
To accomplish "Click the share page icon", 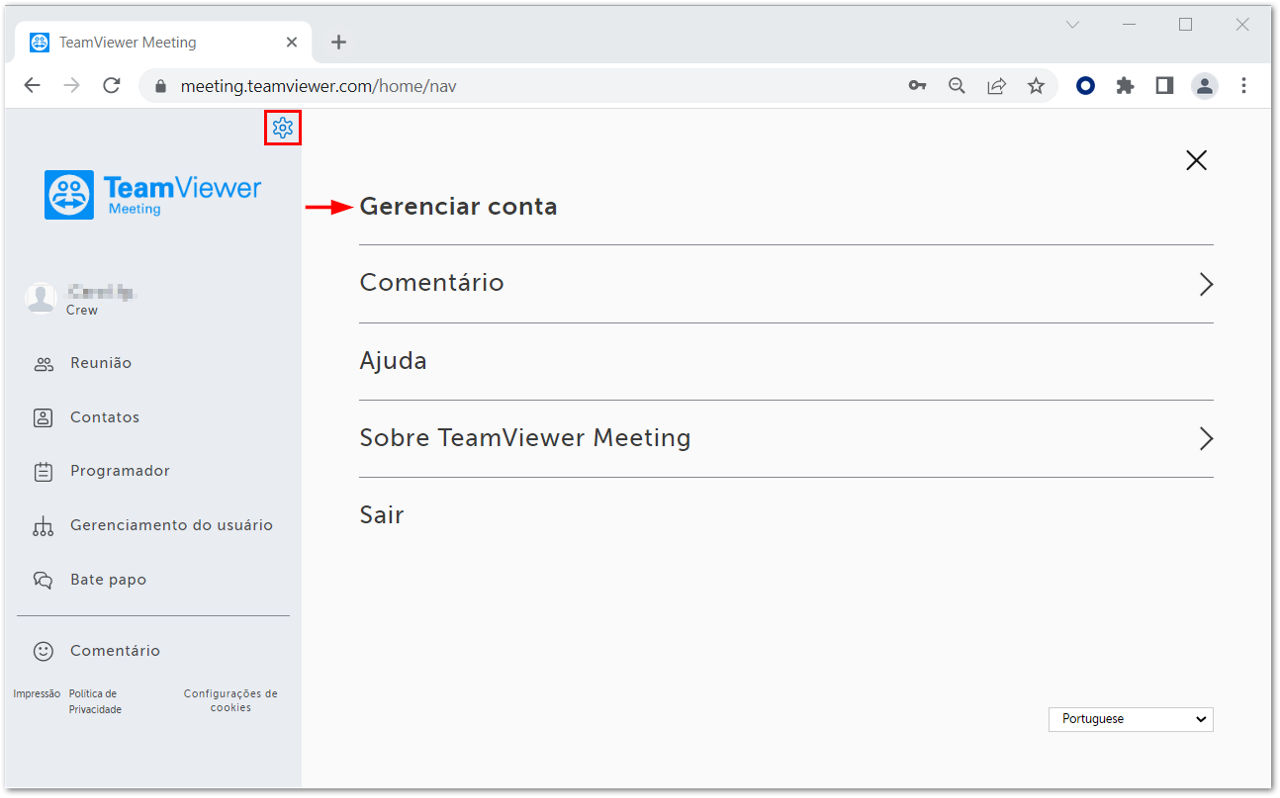I will click(x=997, y=86).
